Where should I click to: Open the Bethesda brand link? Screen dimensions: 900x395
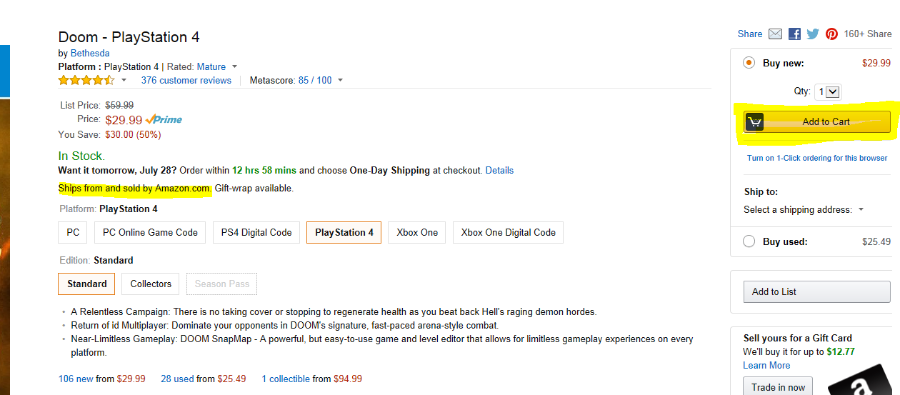[x=90, y=53]
